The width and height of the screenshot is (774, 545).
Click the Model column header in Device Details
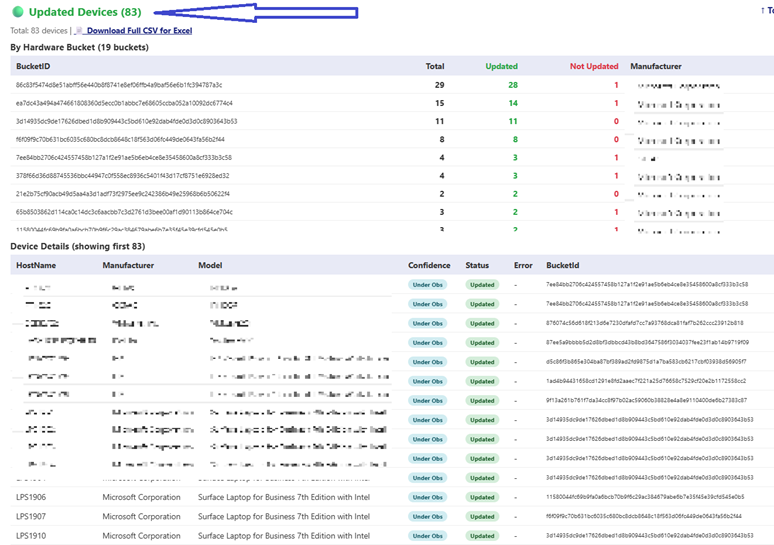pos(210,266)
